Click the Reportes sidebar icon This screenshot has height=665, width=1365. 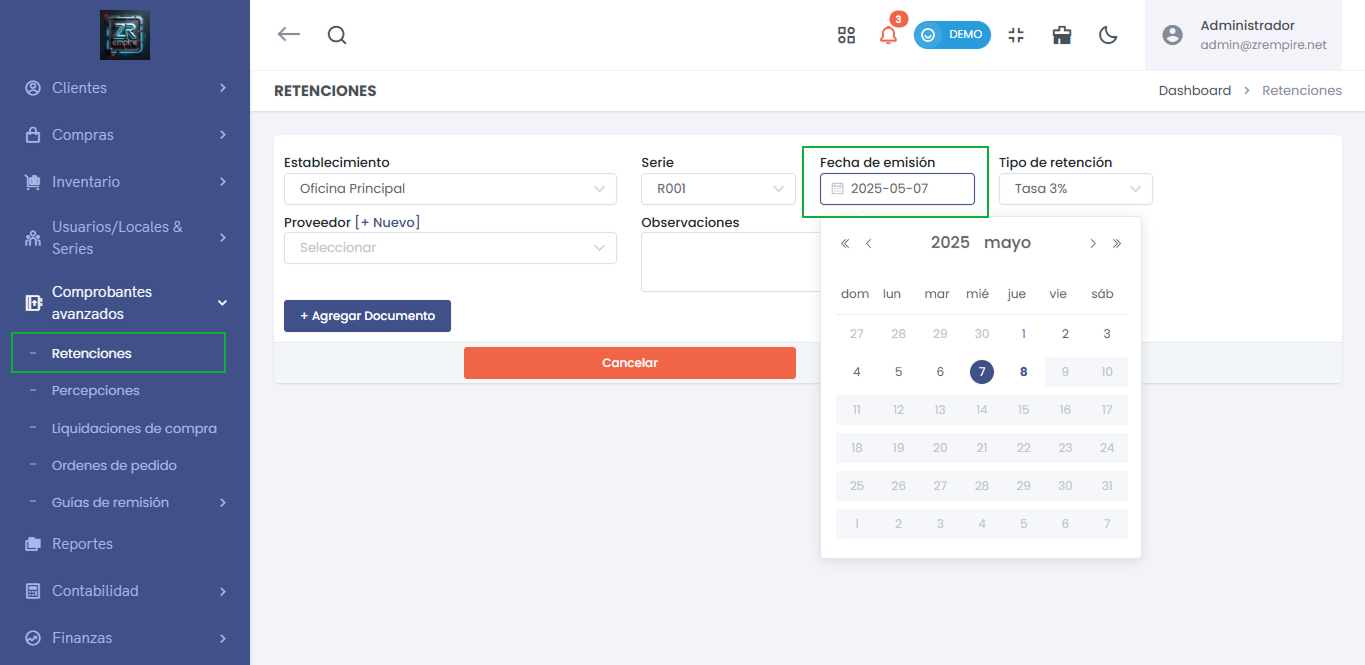pyautogui.click(x=31, y=544)
